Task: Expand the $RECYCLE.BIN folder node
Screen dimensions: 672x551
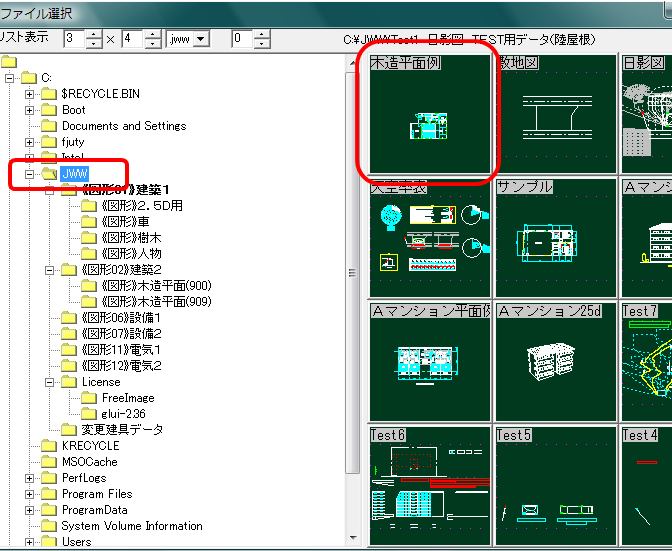Action: coord(30,94)
